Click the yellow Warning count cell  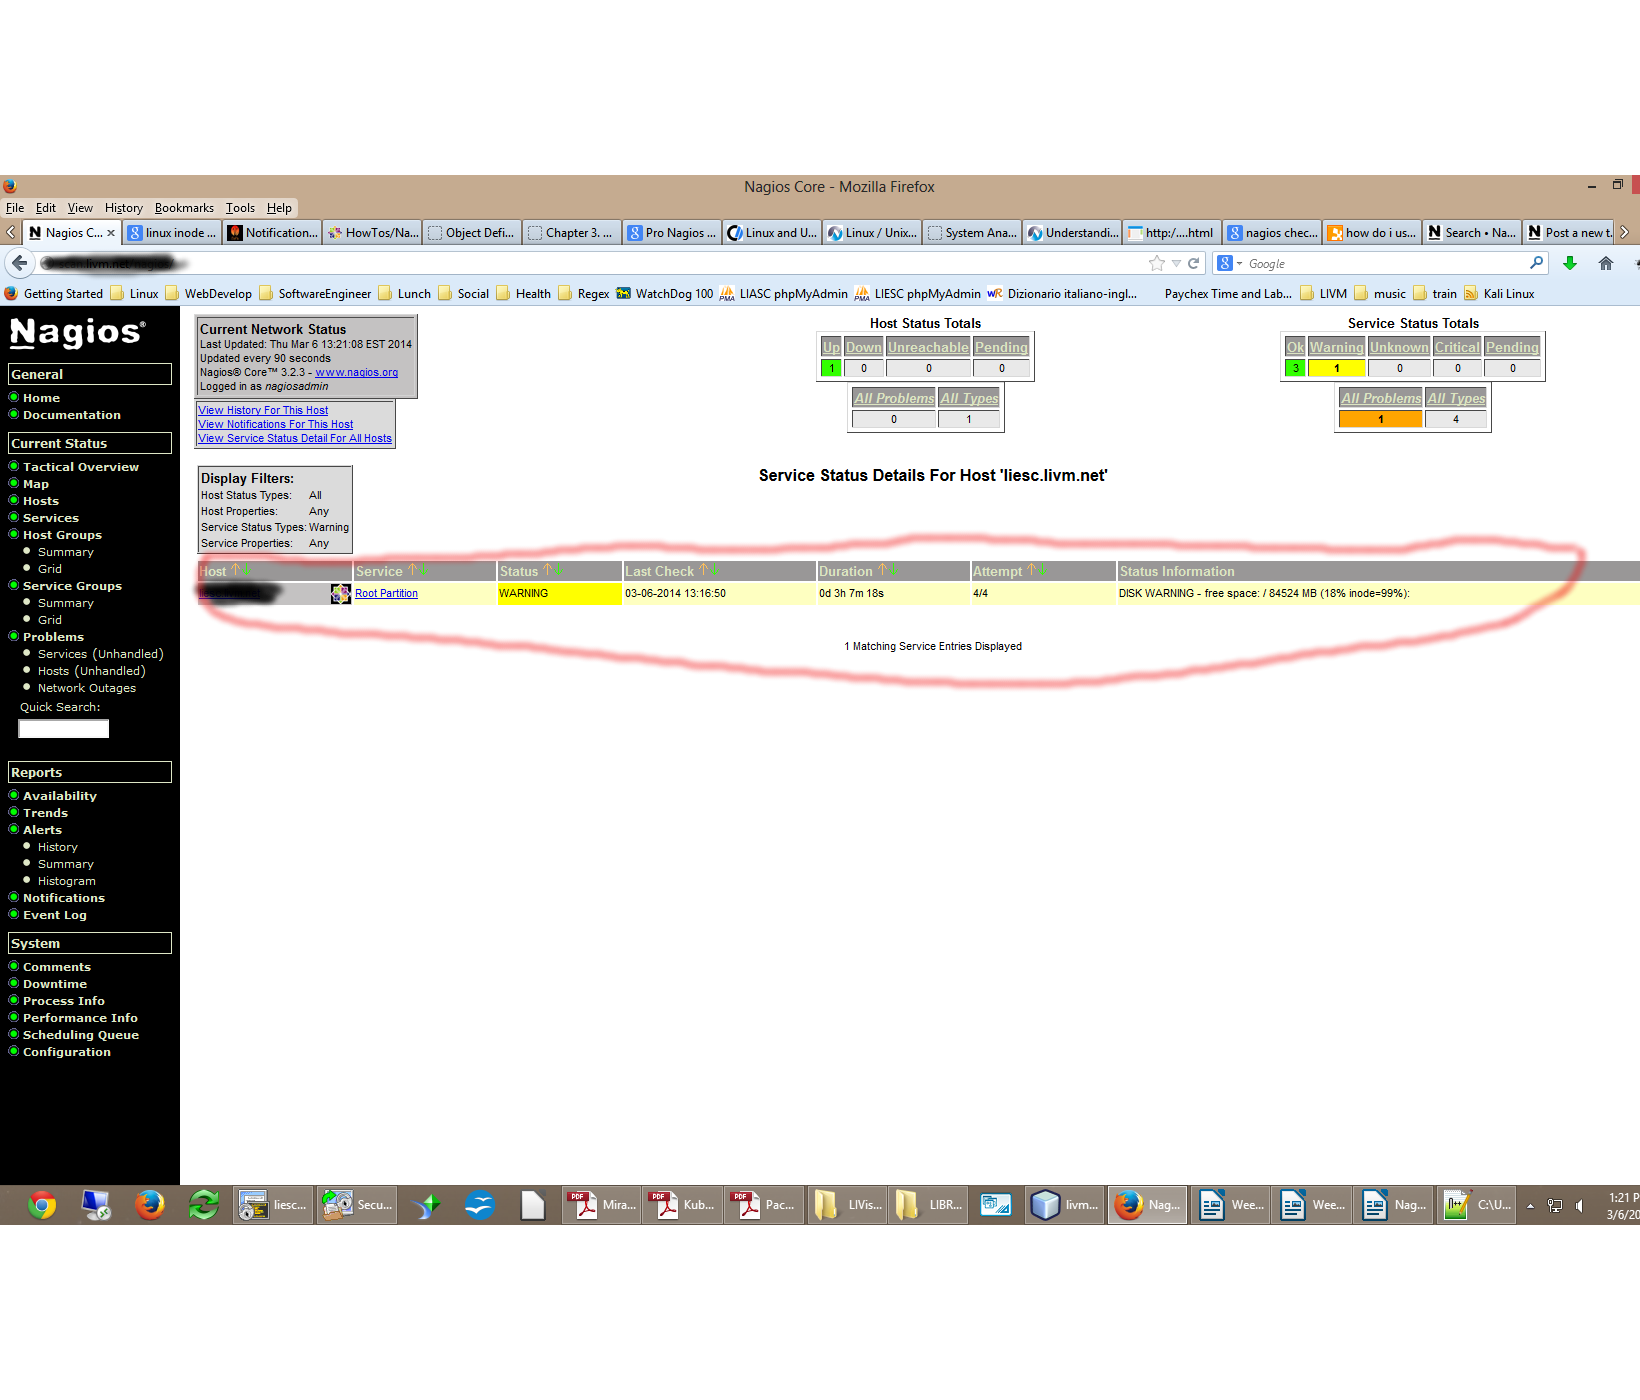(1336, 368)
